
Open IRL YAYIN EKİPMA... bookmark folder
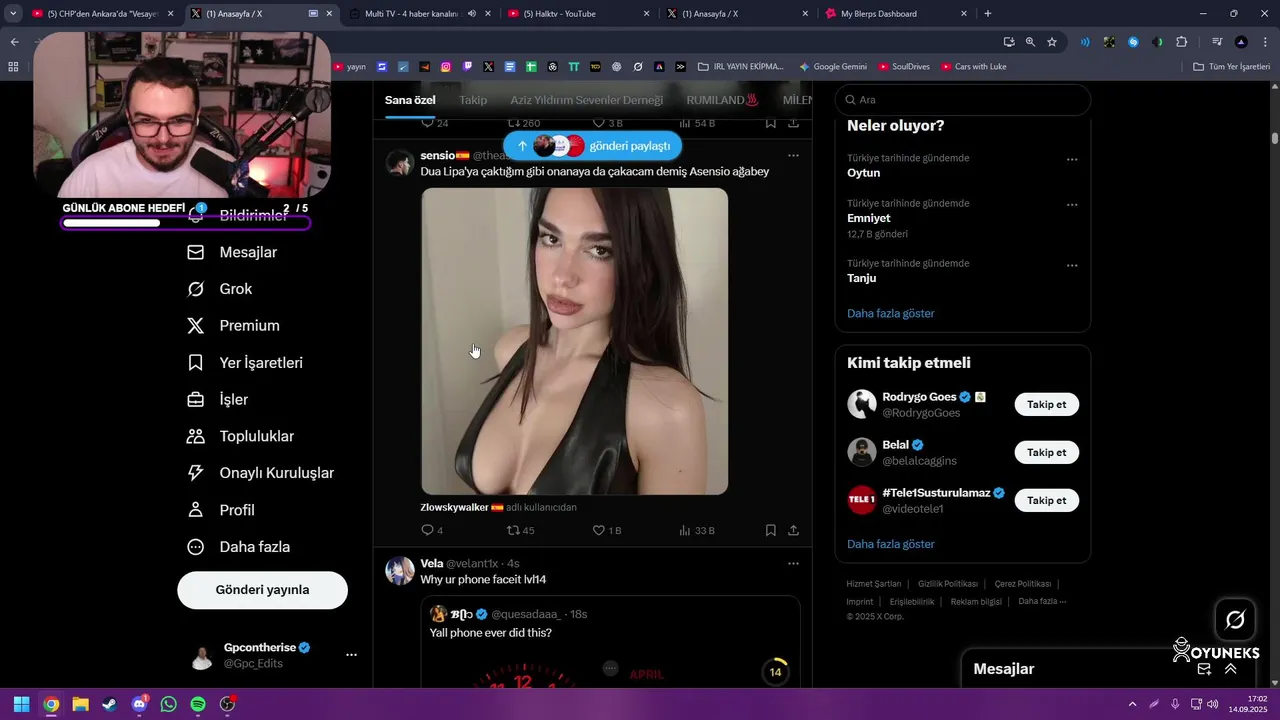[x=741, y=67]
